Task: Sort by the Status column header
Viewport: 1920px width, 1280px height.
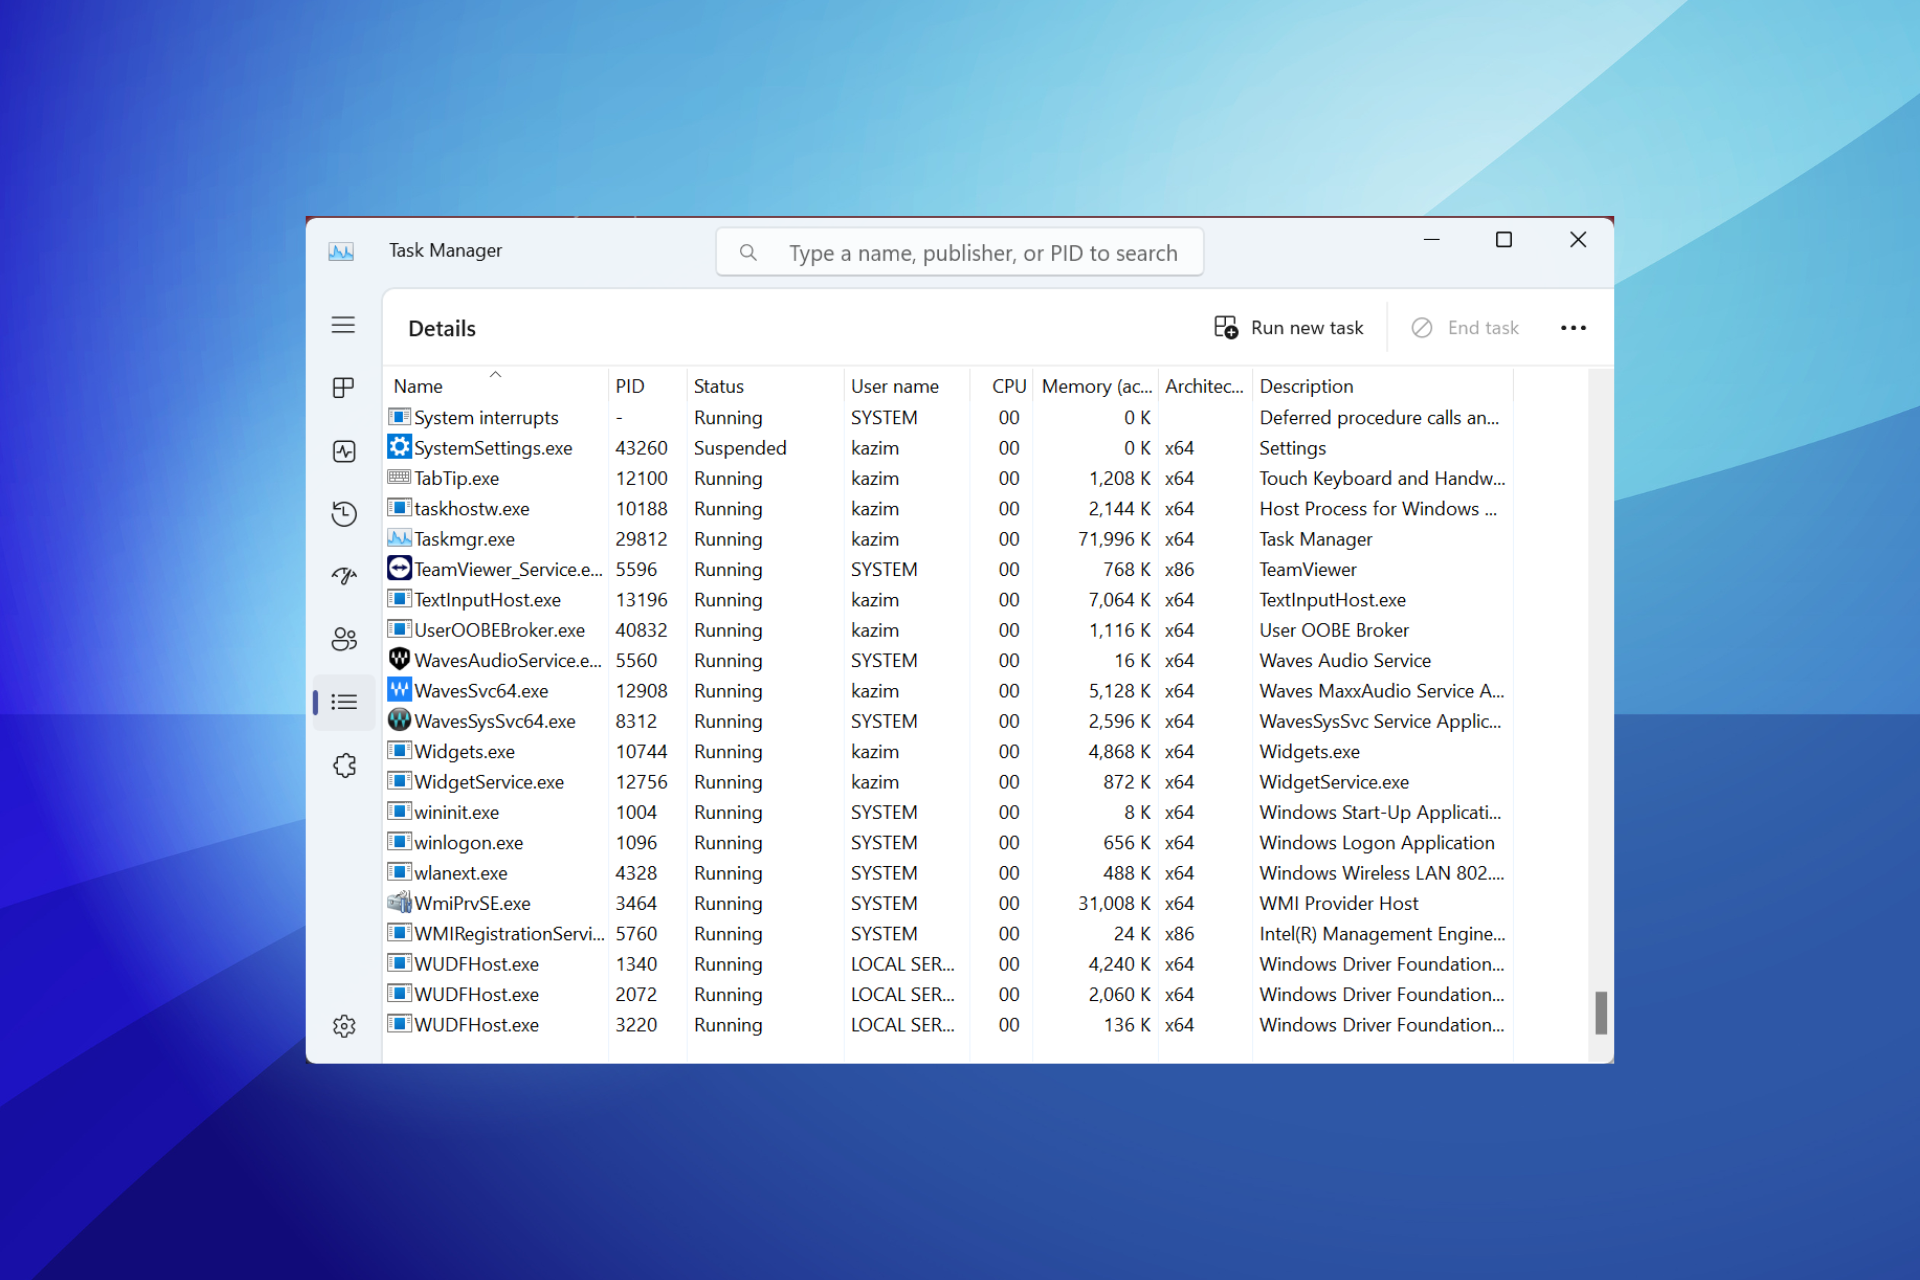Action: [765, 386]
